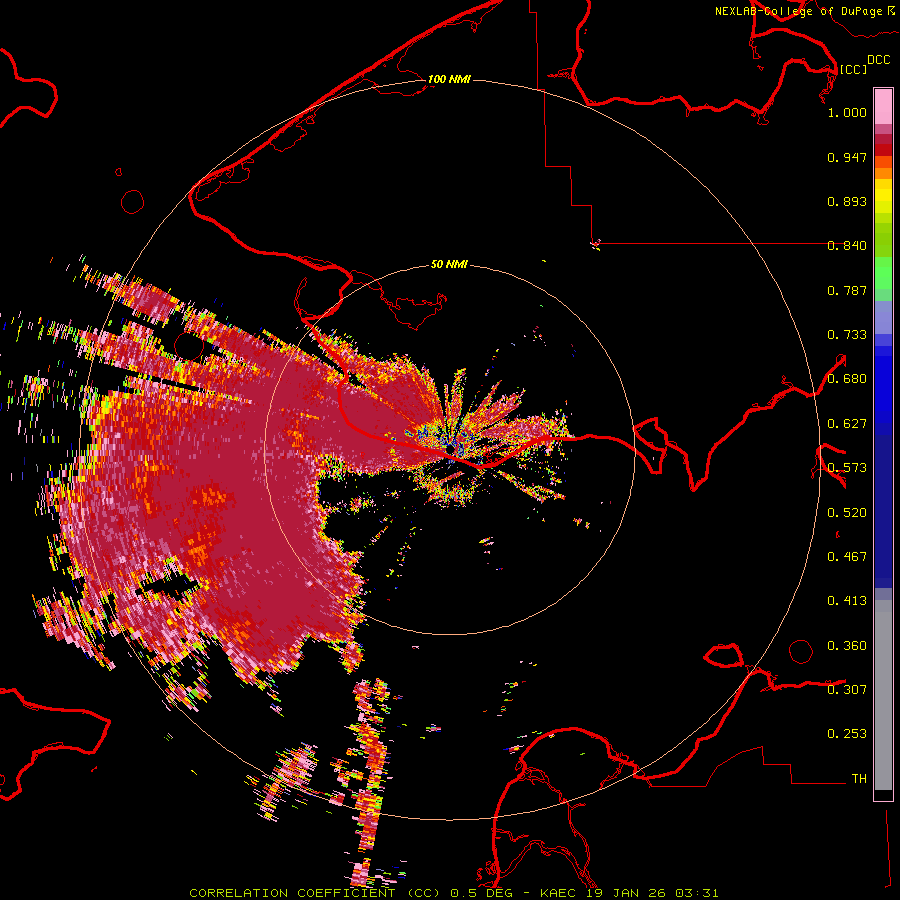Select the 100 NMI range ring label

449,79
